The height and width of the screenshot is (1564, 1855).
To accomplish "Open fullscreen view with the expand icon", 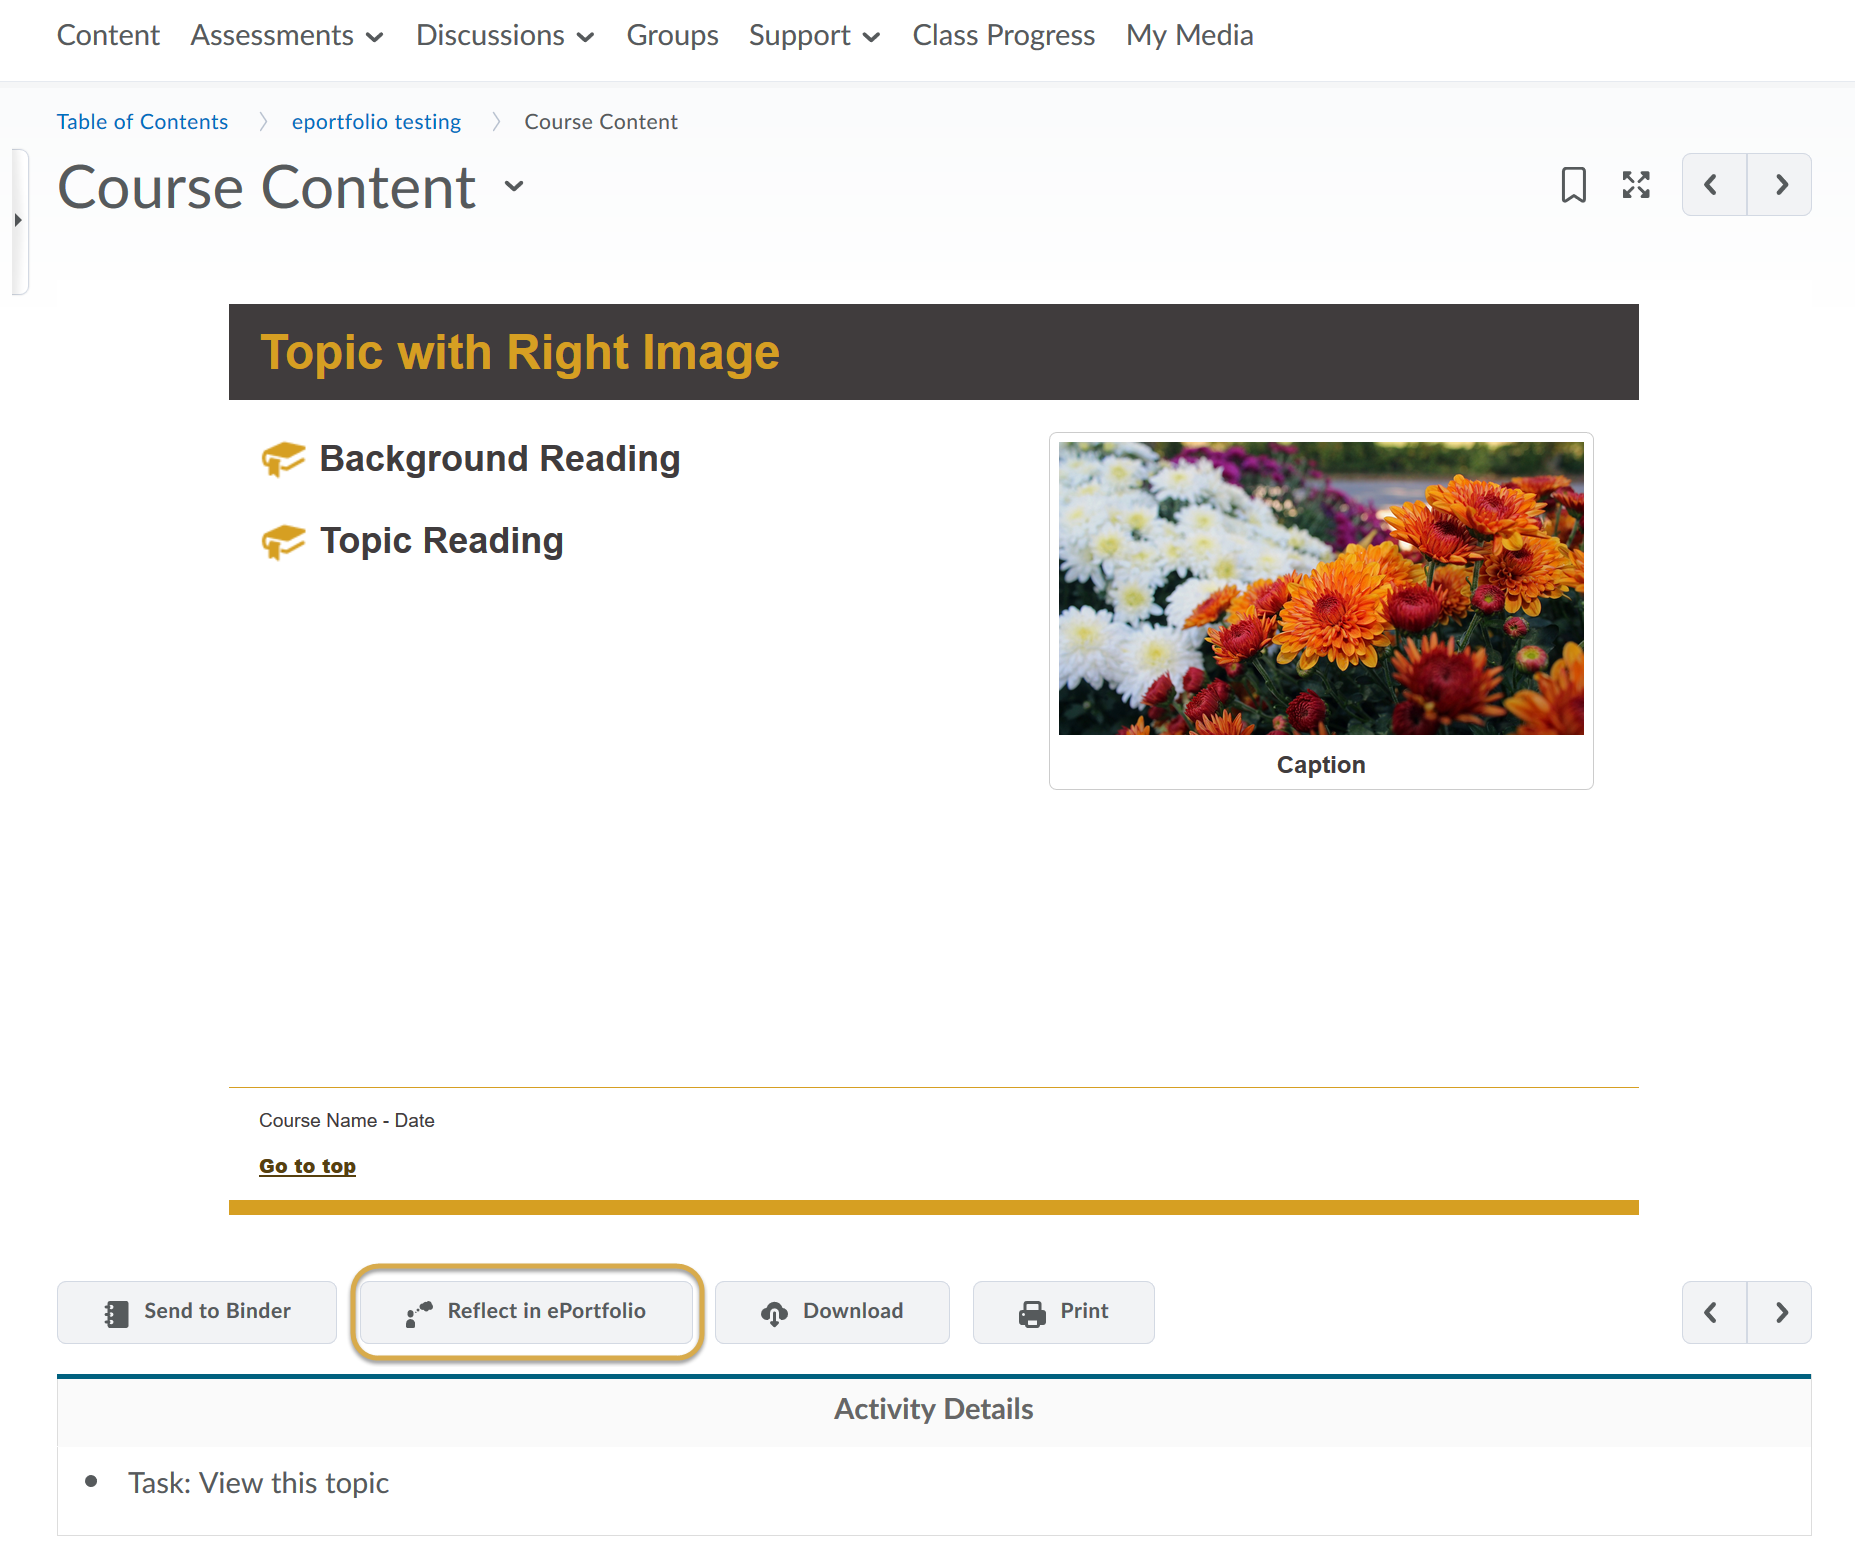I will [x=1636, y=185].
